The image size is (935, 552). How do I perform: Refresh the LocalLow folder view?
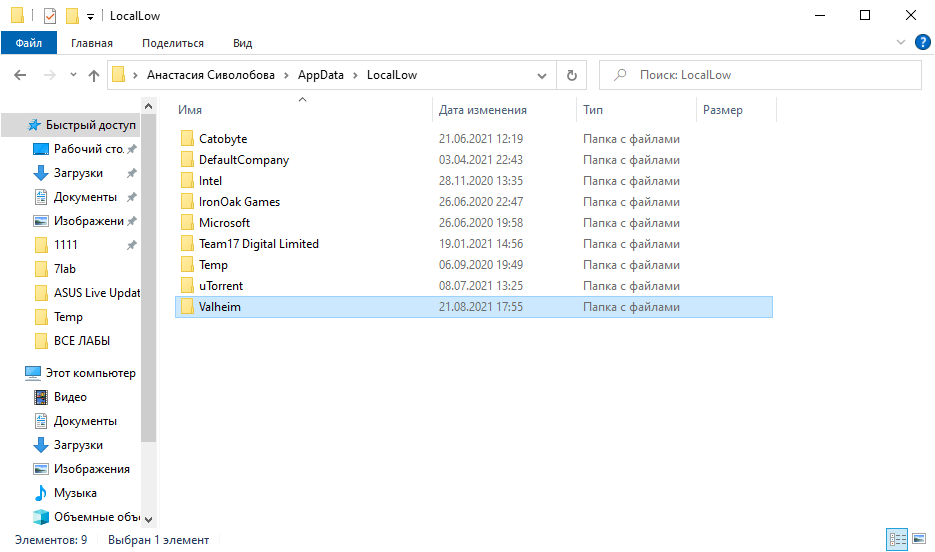(x=571, y=75)
